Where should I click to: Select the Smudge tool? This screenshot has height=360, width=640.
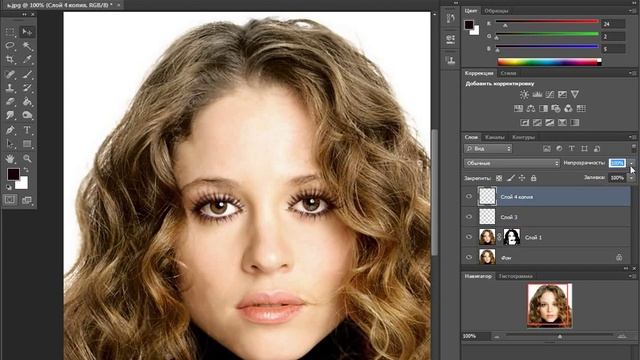tap(10, 116)
